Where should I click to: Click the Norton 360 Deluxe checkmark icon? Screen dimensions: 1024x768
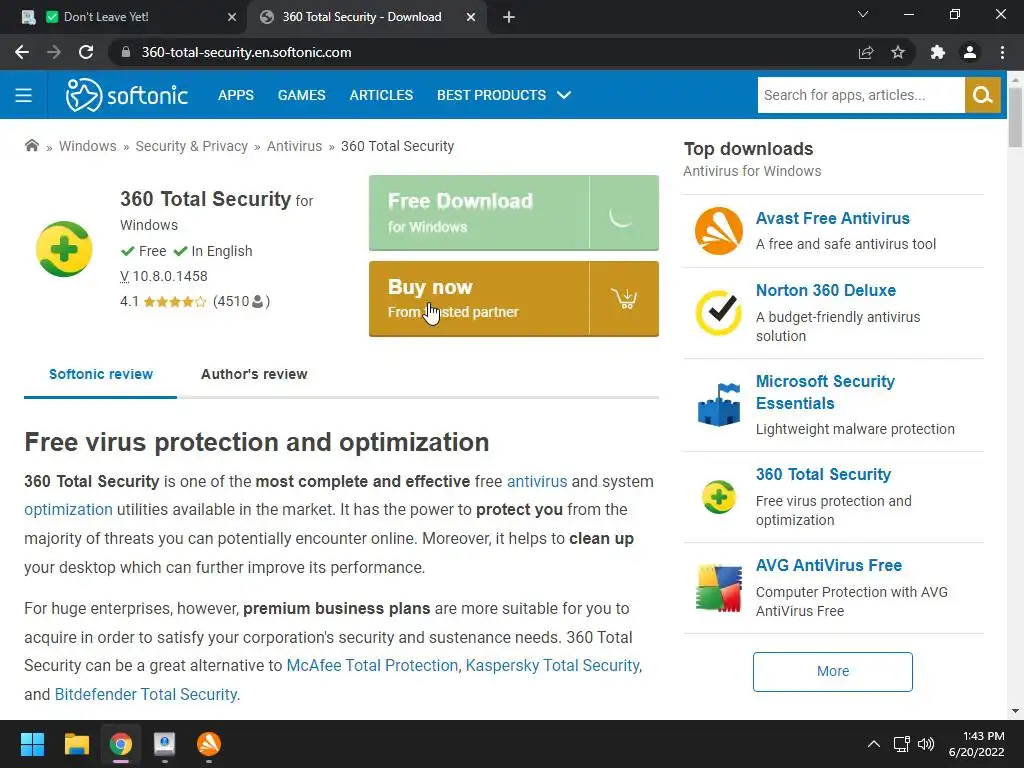[x=718, y=313]
